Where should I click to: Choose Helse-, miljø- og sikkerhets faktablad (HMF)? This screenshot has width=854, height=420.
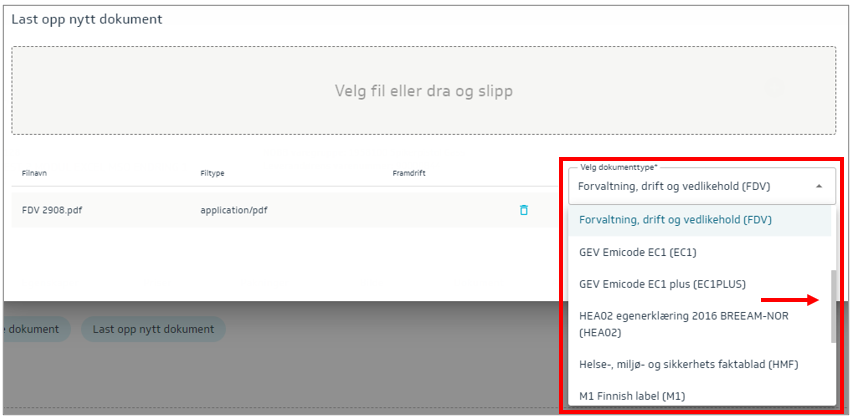688,364
